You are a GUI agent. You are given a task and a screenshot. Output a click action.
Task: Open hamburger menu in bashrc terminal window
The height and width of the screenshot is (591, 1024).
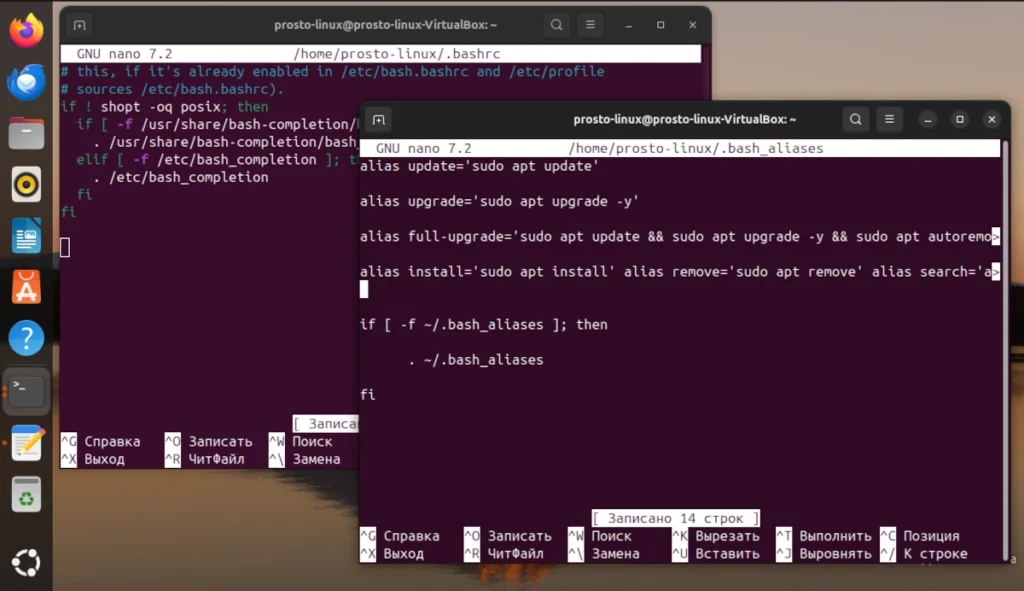pos(590,25)
